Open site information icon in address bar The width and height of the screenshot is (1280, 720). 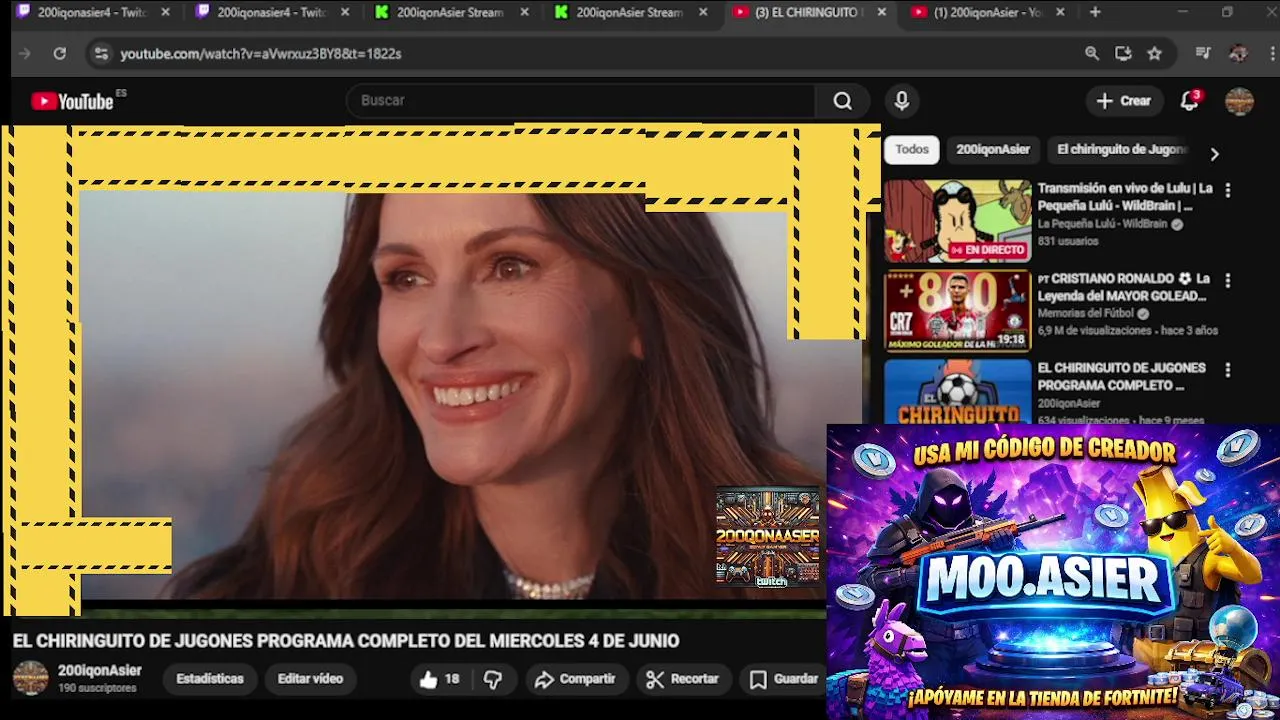click(101, 54)
